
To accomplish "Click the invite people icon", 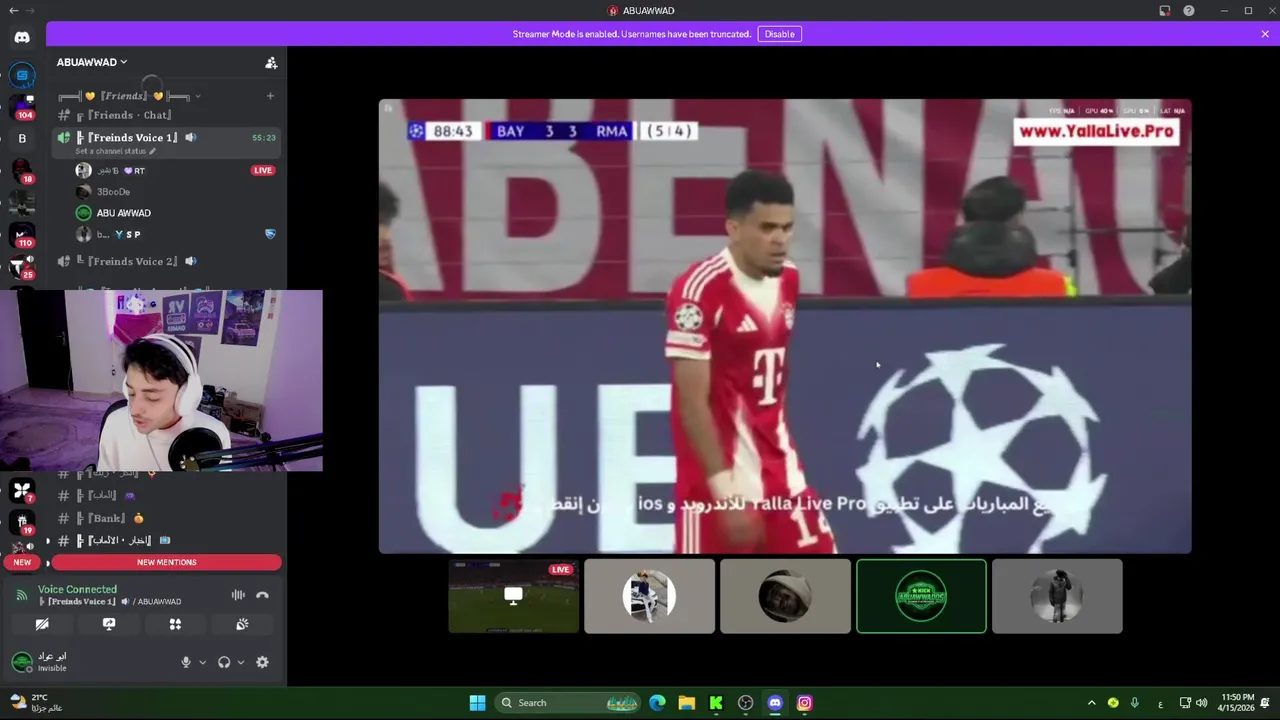I will click(271, 62).
